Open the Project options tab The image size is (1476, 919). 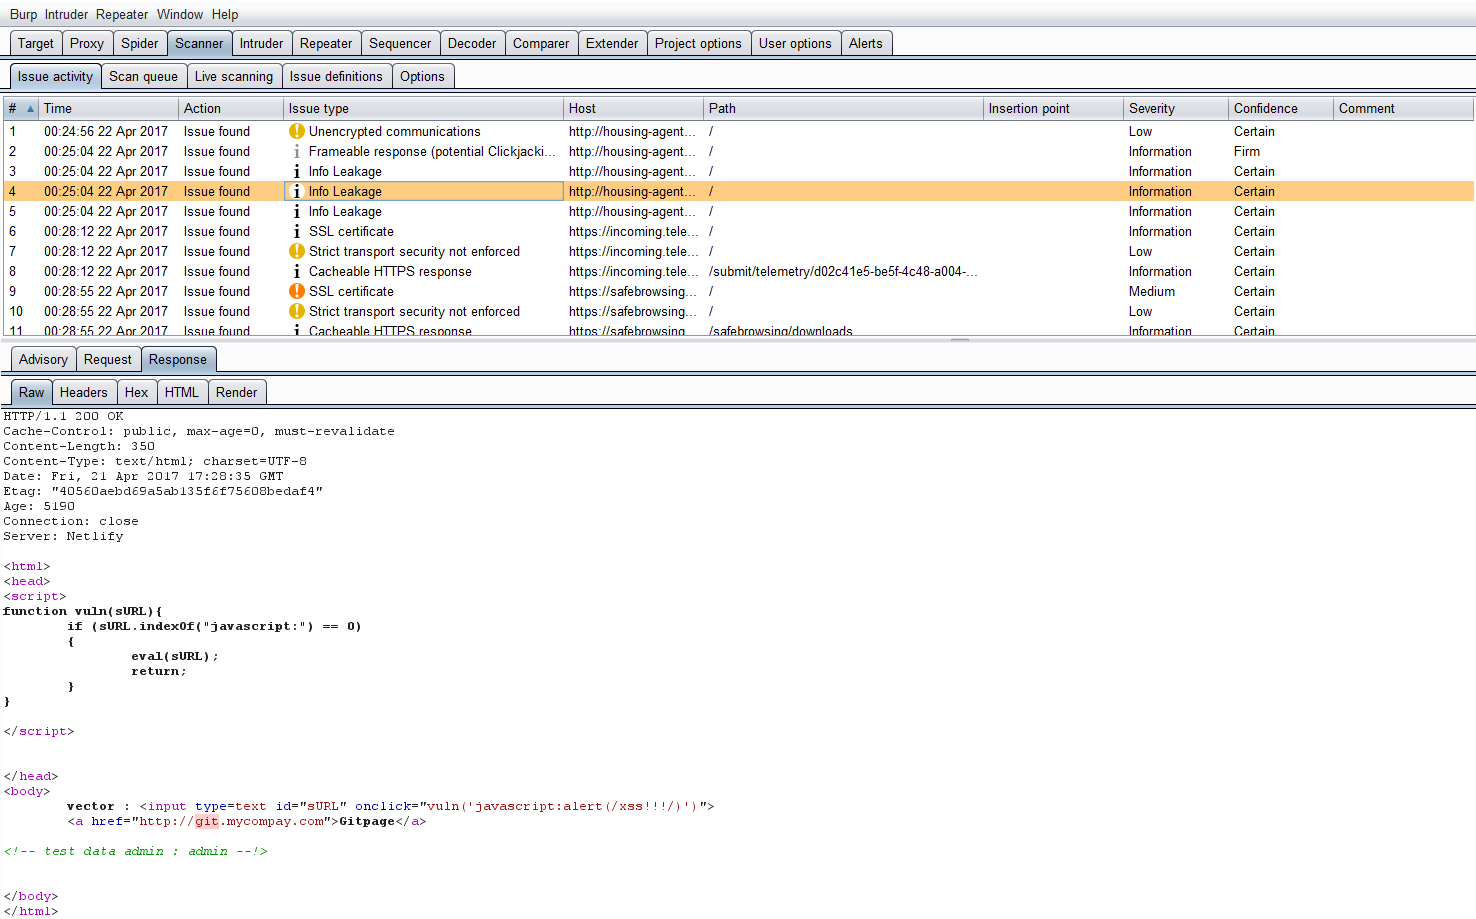tap(698, 43)
